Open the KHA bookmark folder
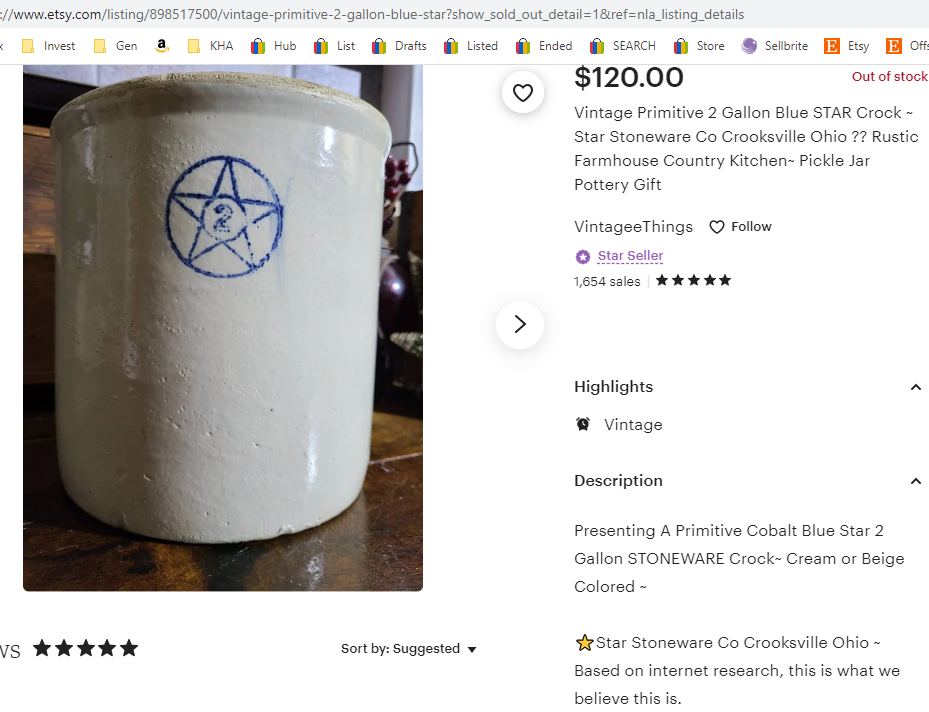 point(210,46)
